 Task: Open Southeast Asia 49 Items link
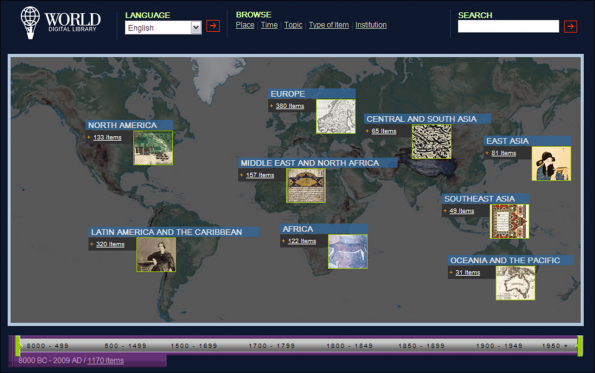tap(461, 211)
